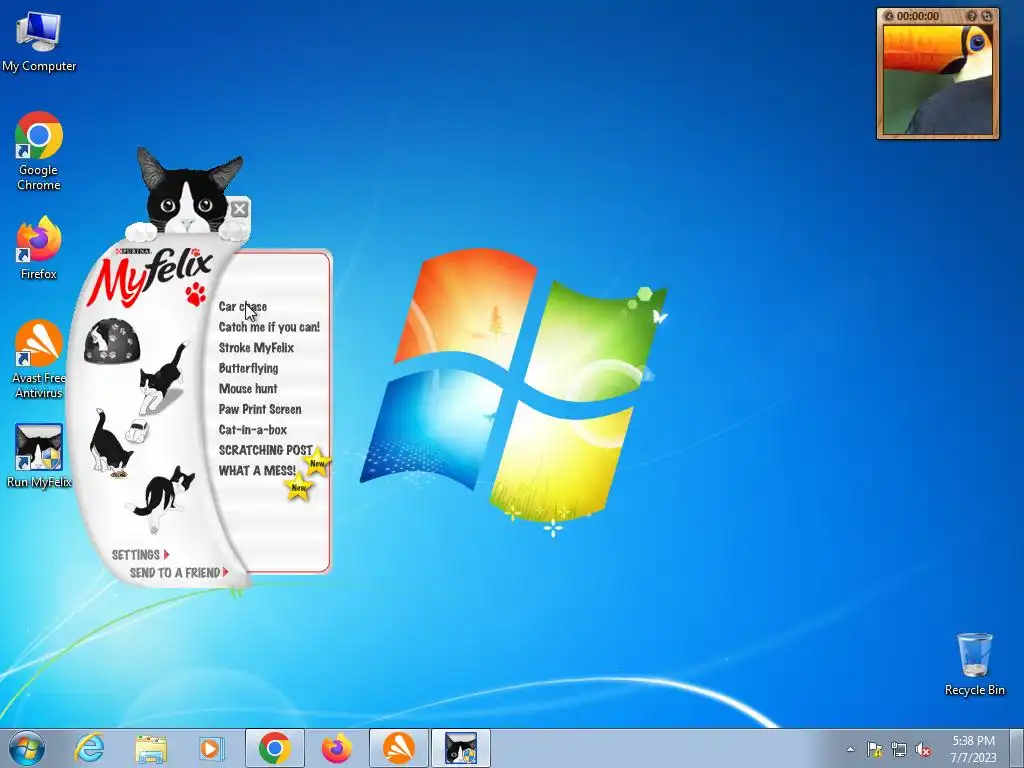Click the peeking Felix cat head
Screen dimensions: 1024x768
click(x=187, y=190)
